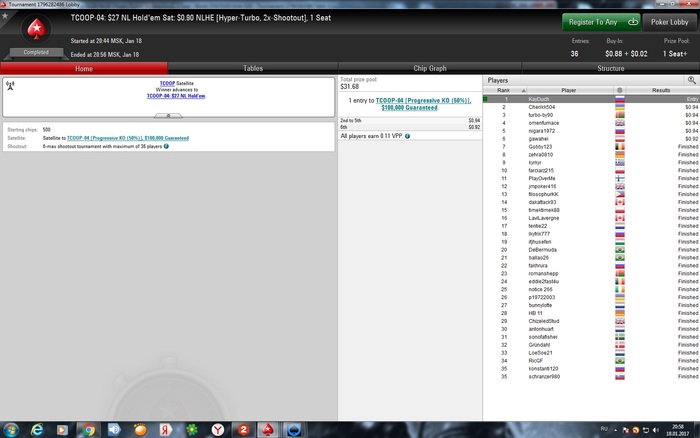
Task: Open the Satellite to TCOOP-04 Progressive KO link
Action: 128,138
